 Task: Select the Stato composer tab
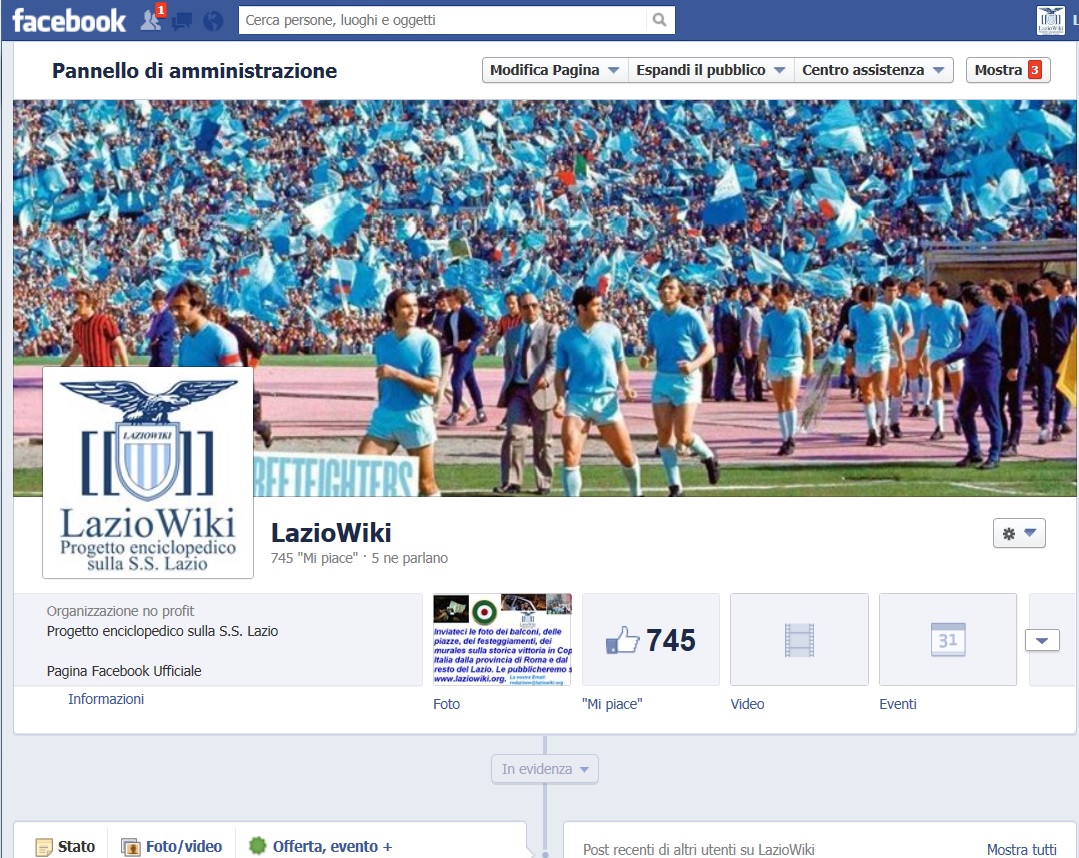click(x=66, y=846)
